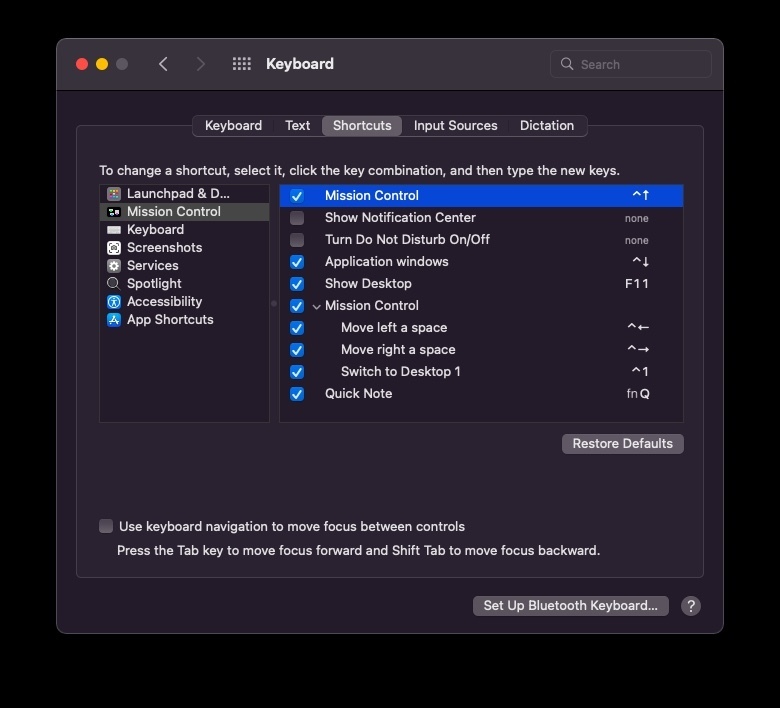Viewport: 780px width, 708px height.
Task: Uncheck Switch to Desktop 1 shortcut
Action: coord(297,372)
